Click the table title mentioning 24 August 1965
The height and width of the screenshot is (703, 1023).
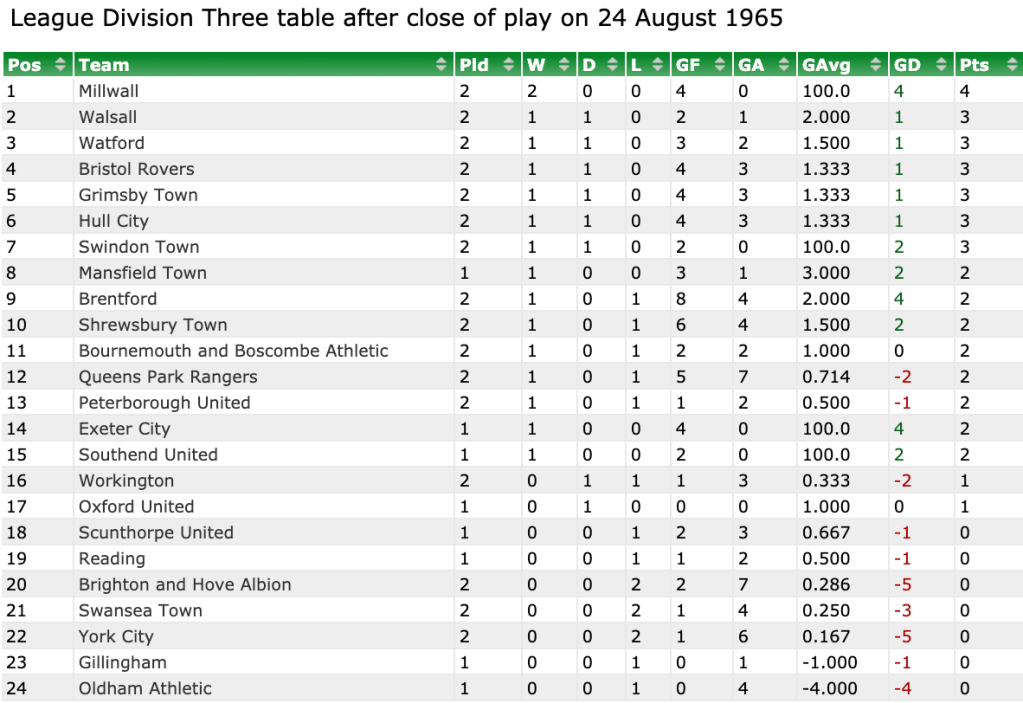pyautogui.click(x=396, y=19)
